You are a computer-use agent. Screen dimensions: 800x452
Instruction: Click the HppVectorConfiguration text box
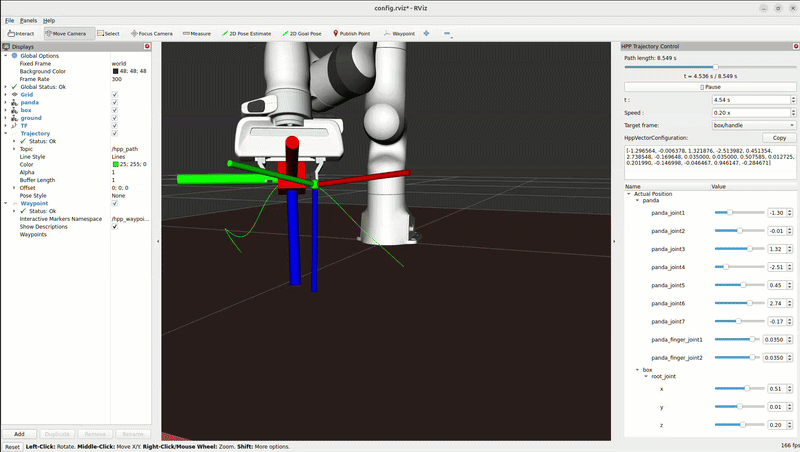click(x=710, y=162)
